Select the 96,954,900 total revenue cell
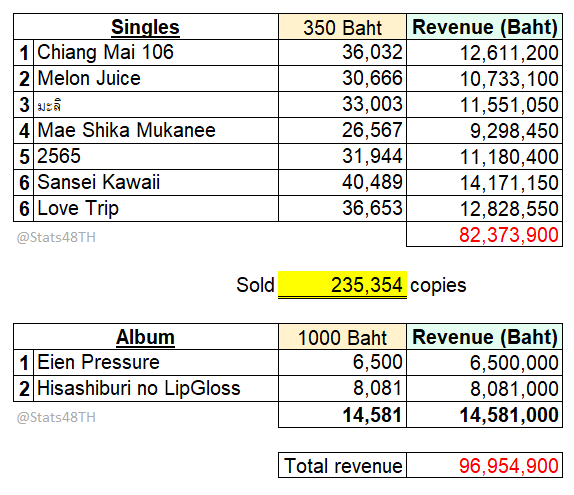574x495 pixels. click(x=484, y=465)
